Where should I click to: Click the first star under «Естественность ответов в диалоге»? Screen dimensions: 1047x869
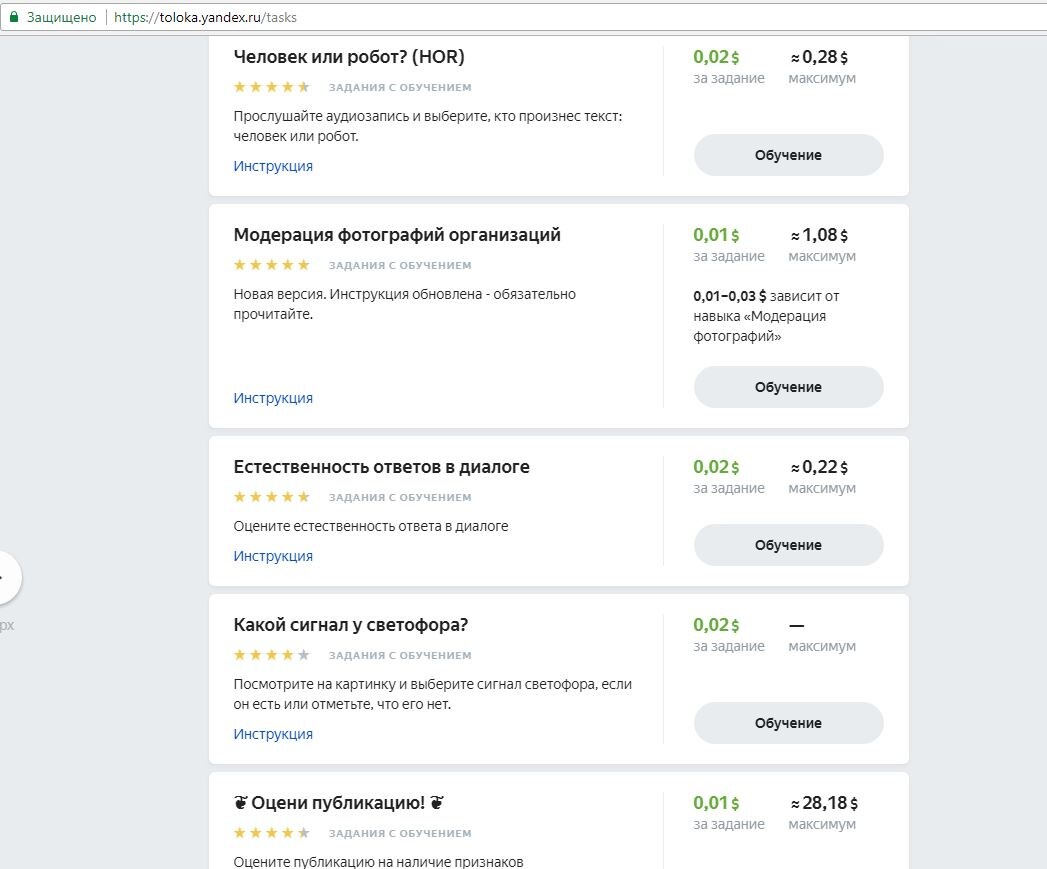tap(238, 496)
